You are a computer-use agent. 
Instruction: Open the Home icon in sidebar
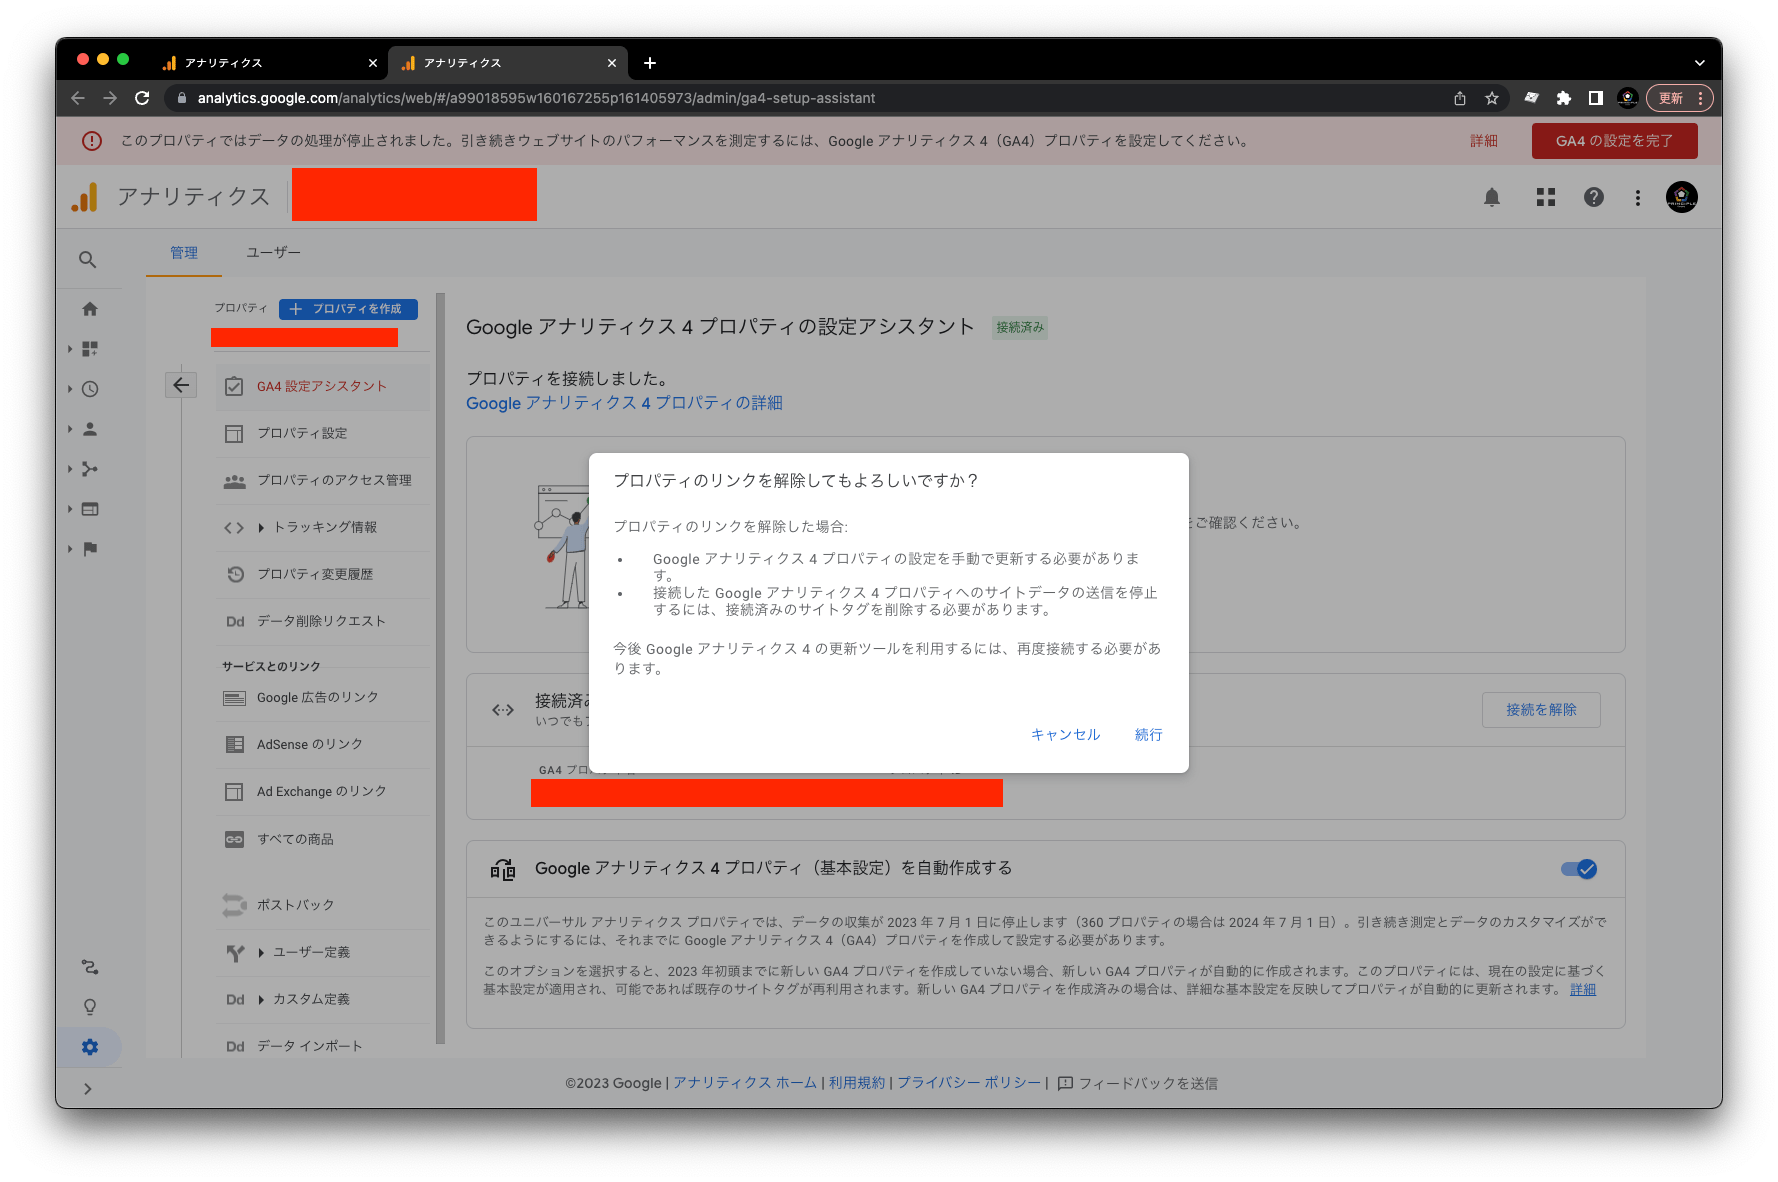click(90, 309)
